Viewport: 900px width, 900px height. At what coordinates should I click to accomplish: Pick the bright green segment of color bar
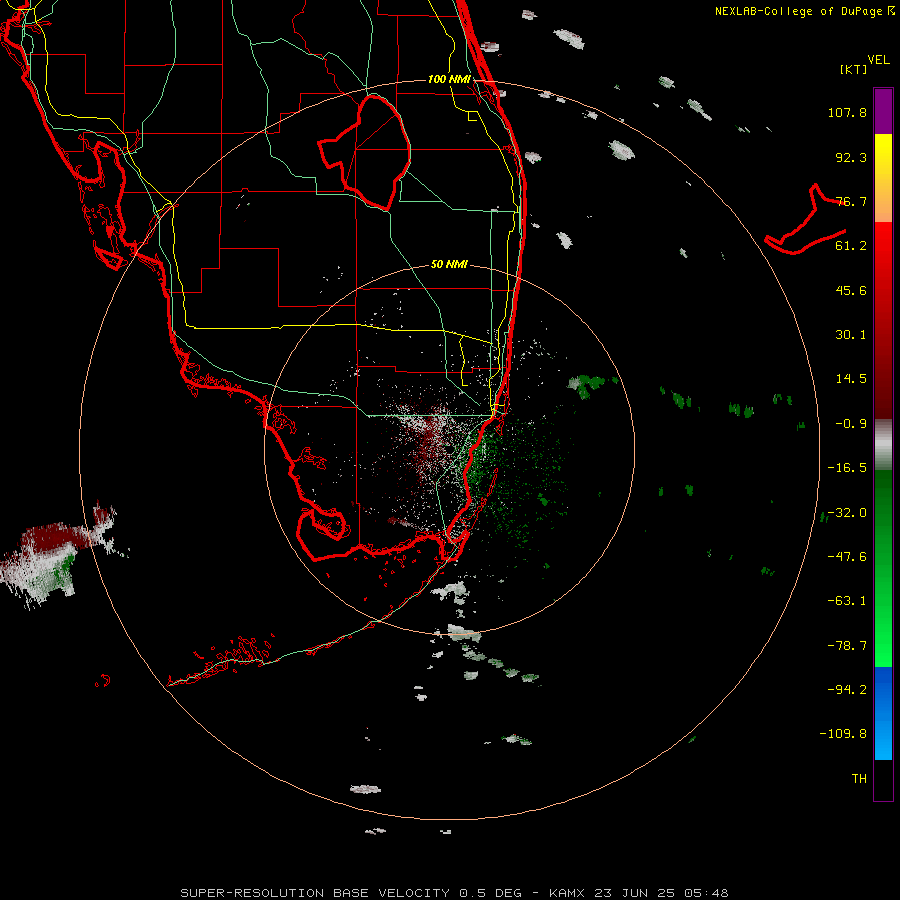point(883,631)
